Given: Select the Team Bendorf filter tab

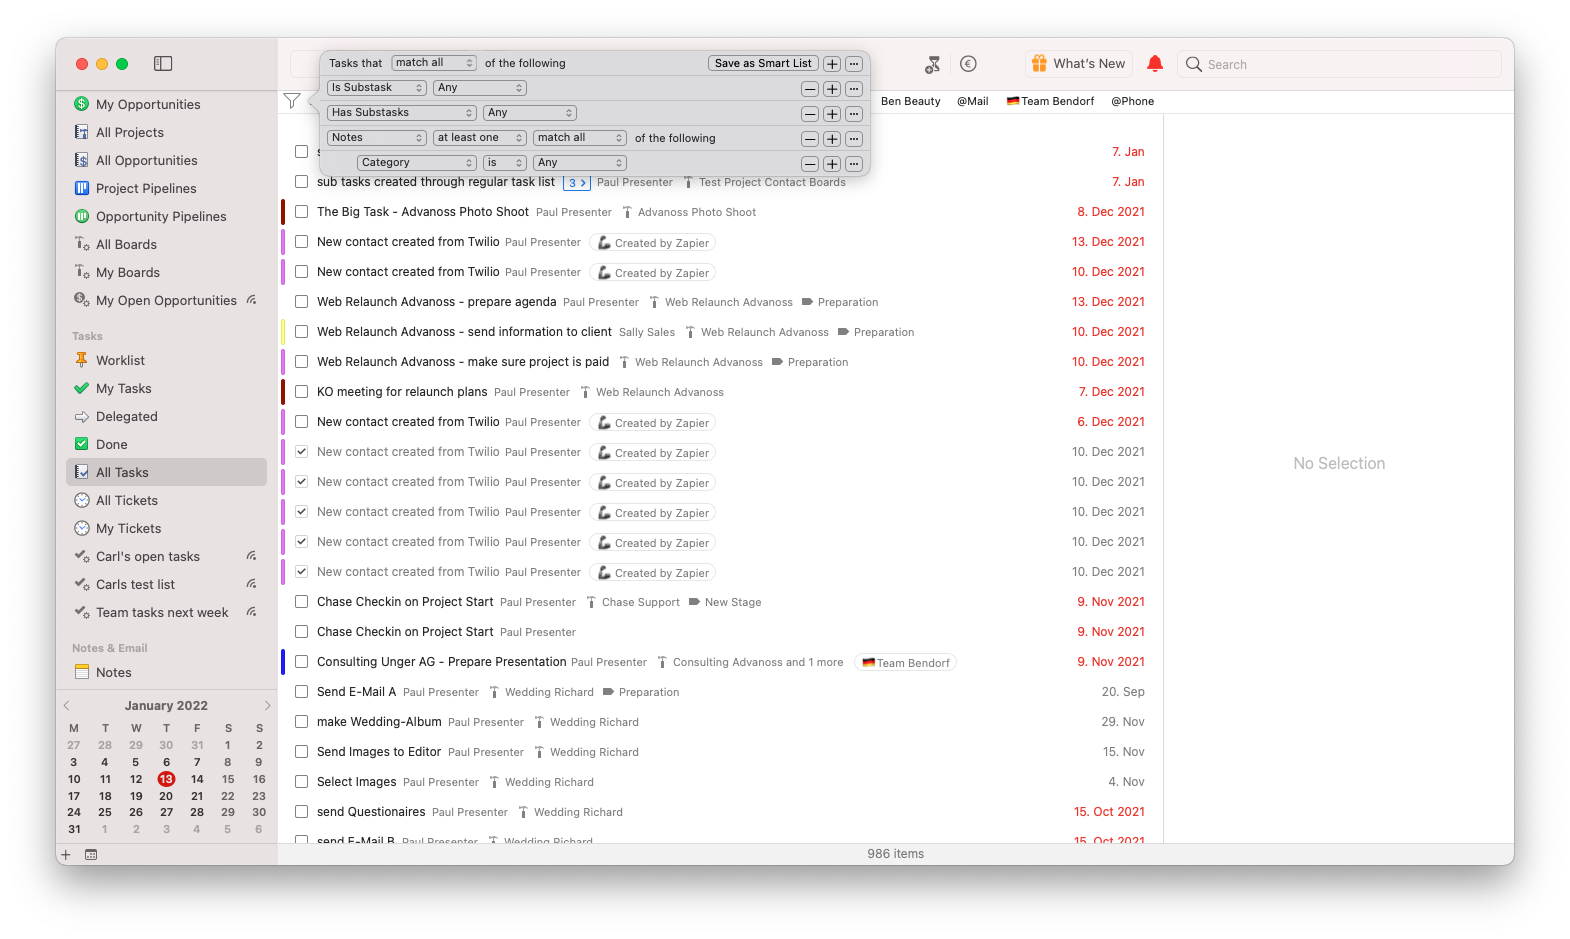Looking at the screenshot, I should click(1050, 101).
